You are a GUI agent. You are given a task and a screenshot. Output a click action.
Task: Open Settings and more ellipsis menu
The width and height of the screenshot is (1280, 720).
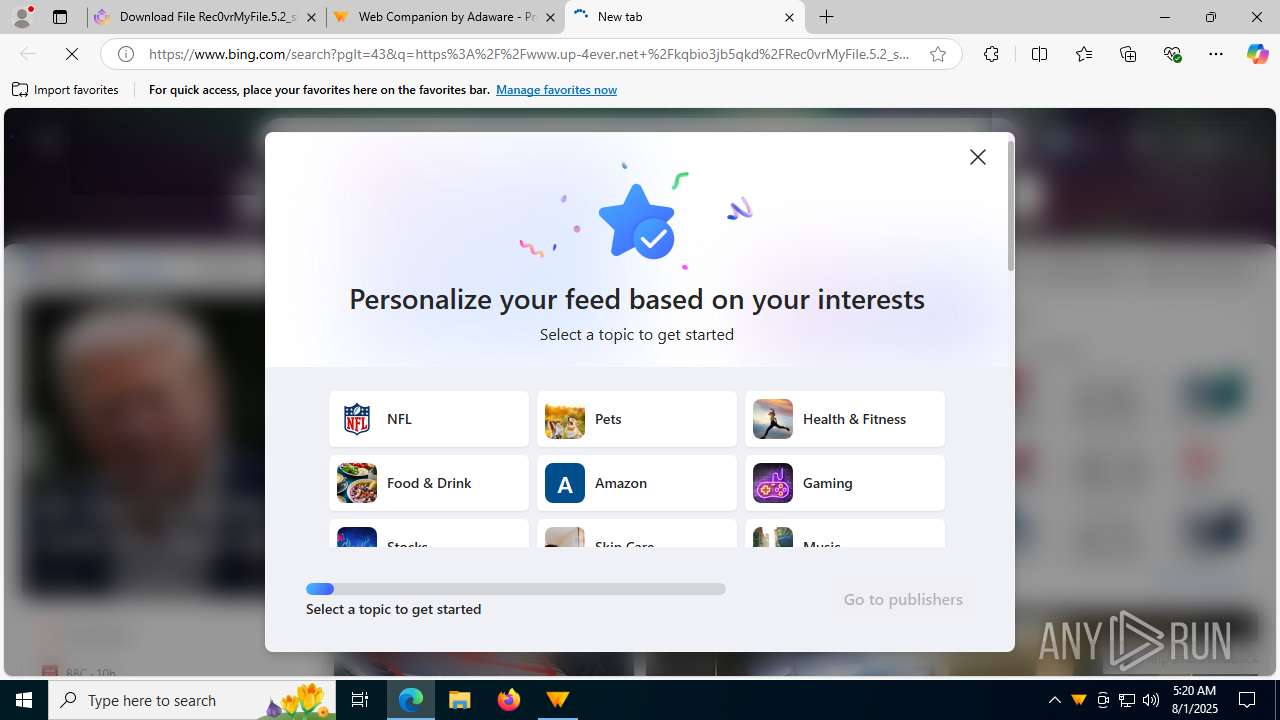(1216, 54)
